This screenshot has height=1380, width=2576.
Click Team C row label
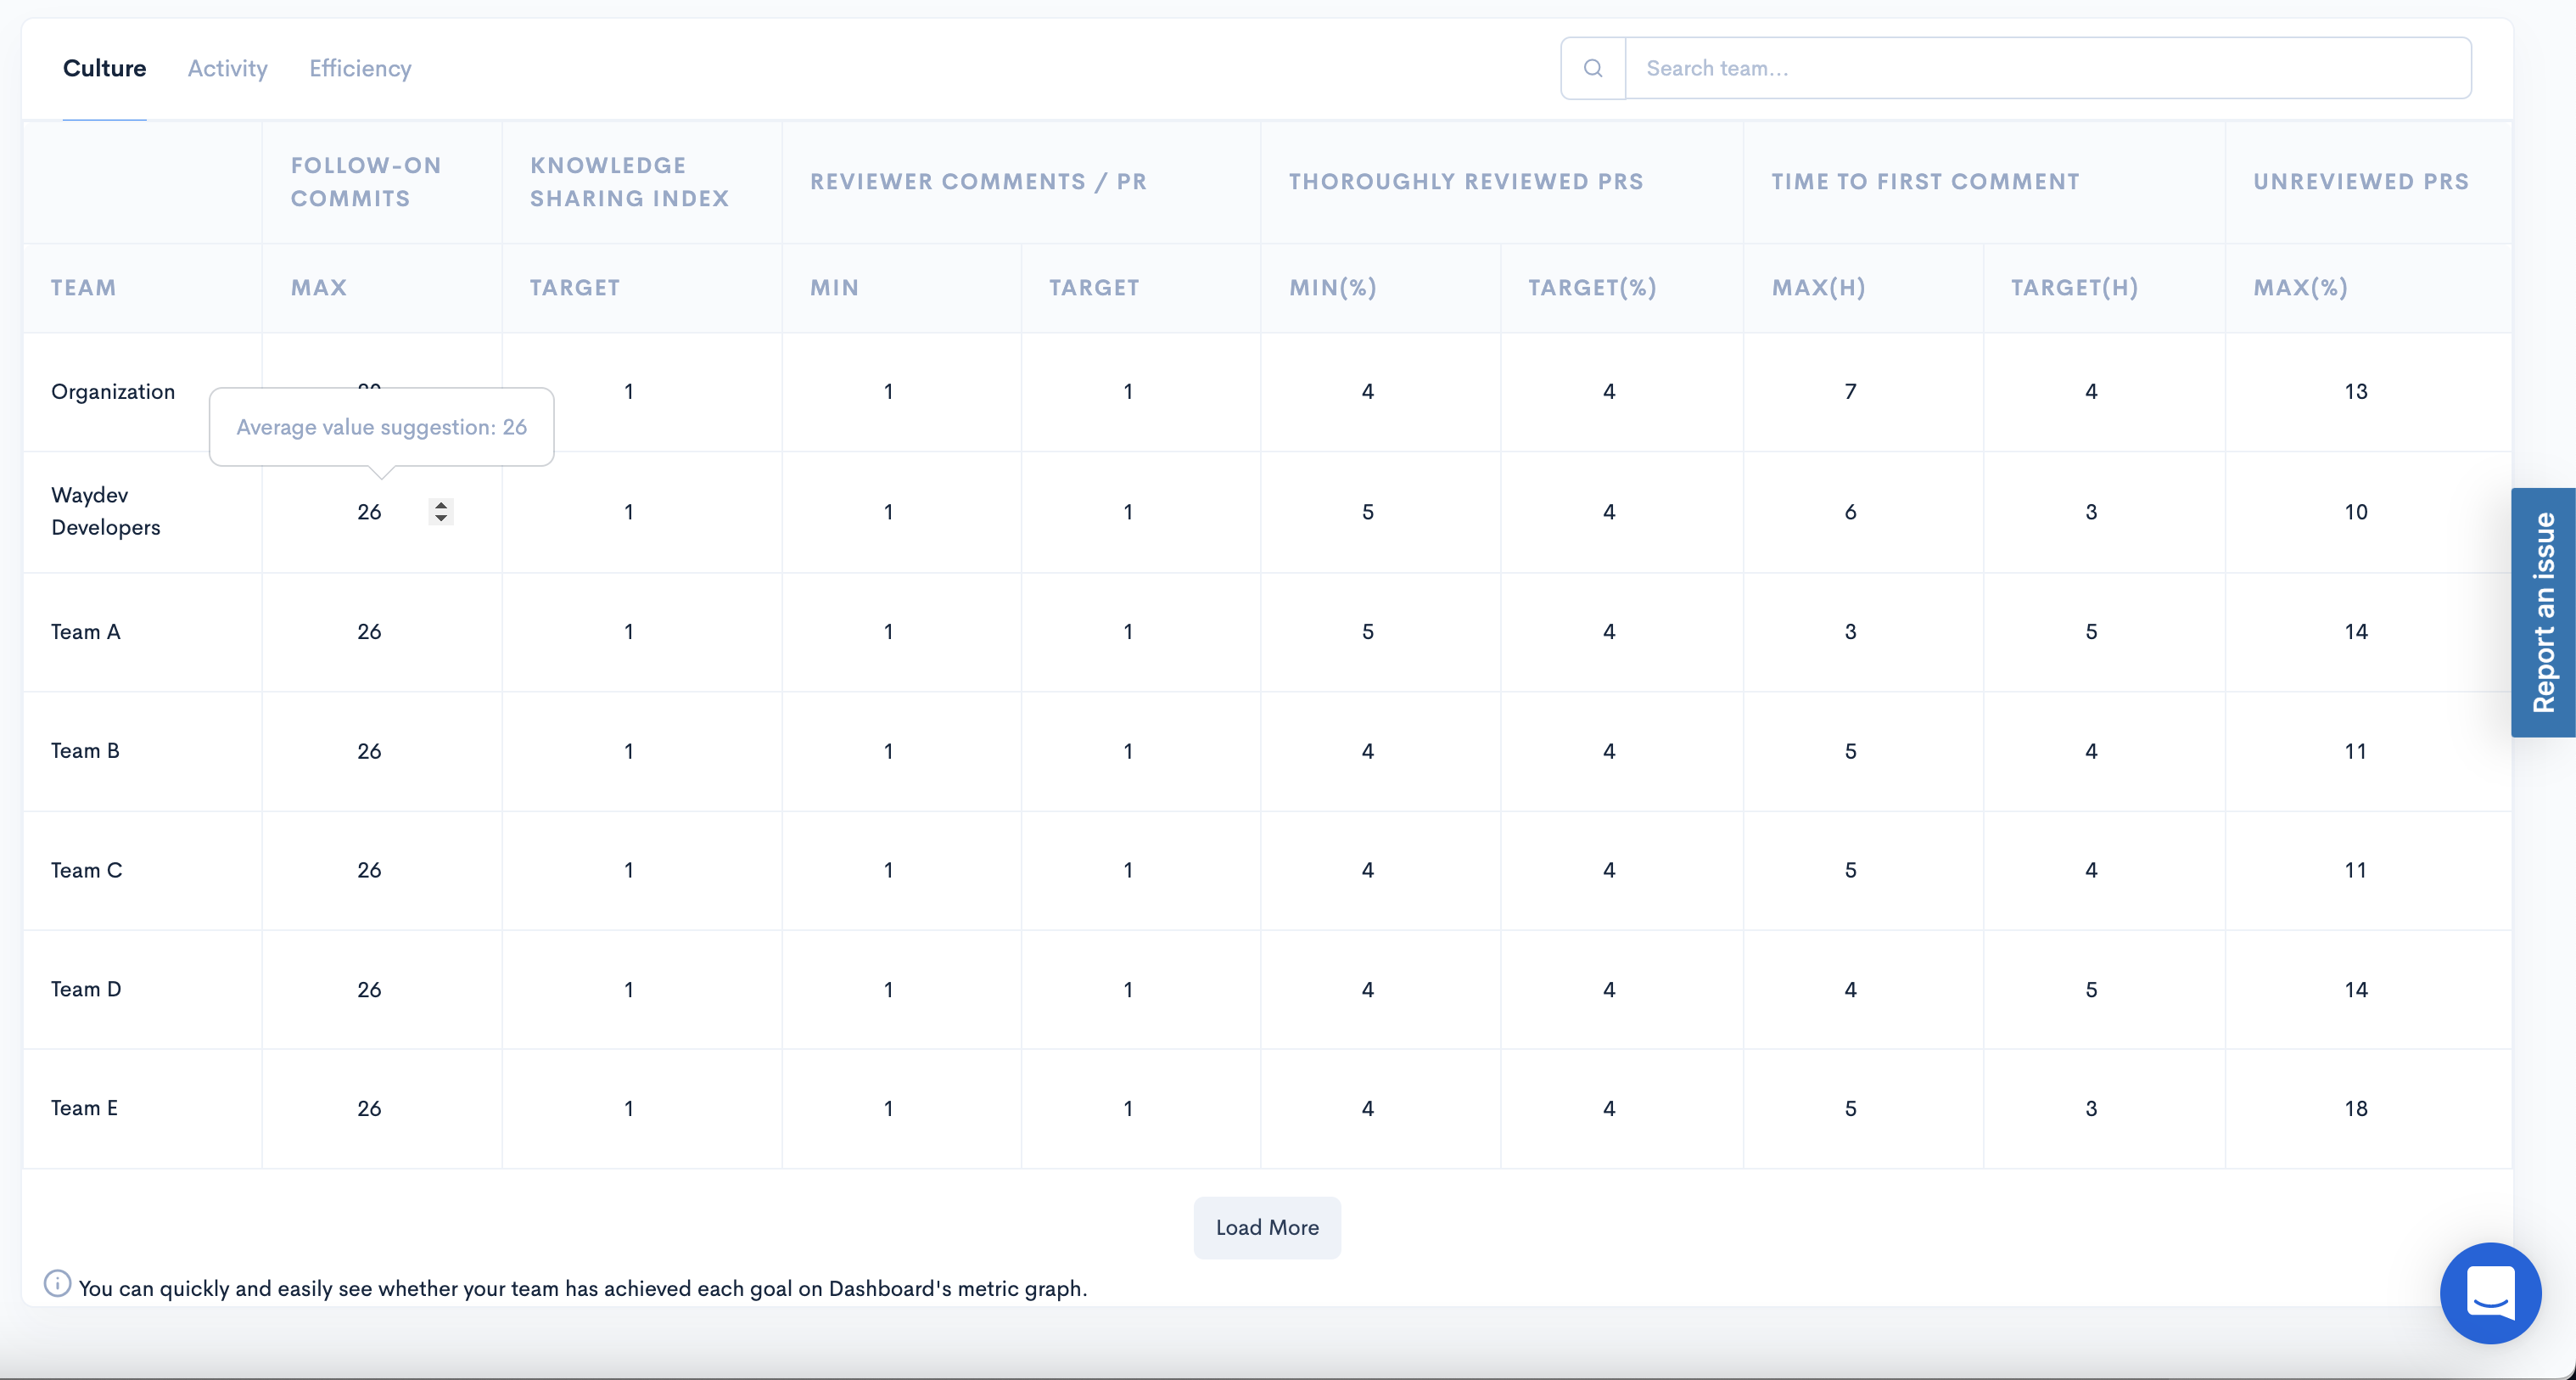(x=87, y=870)
